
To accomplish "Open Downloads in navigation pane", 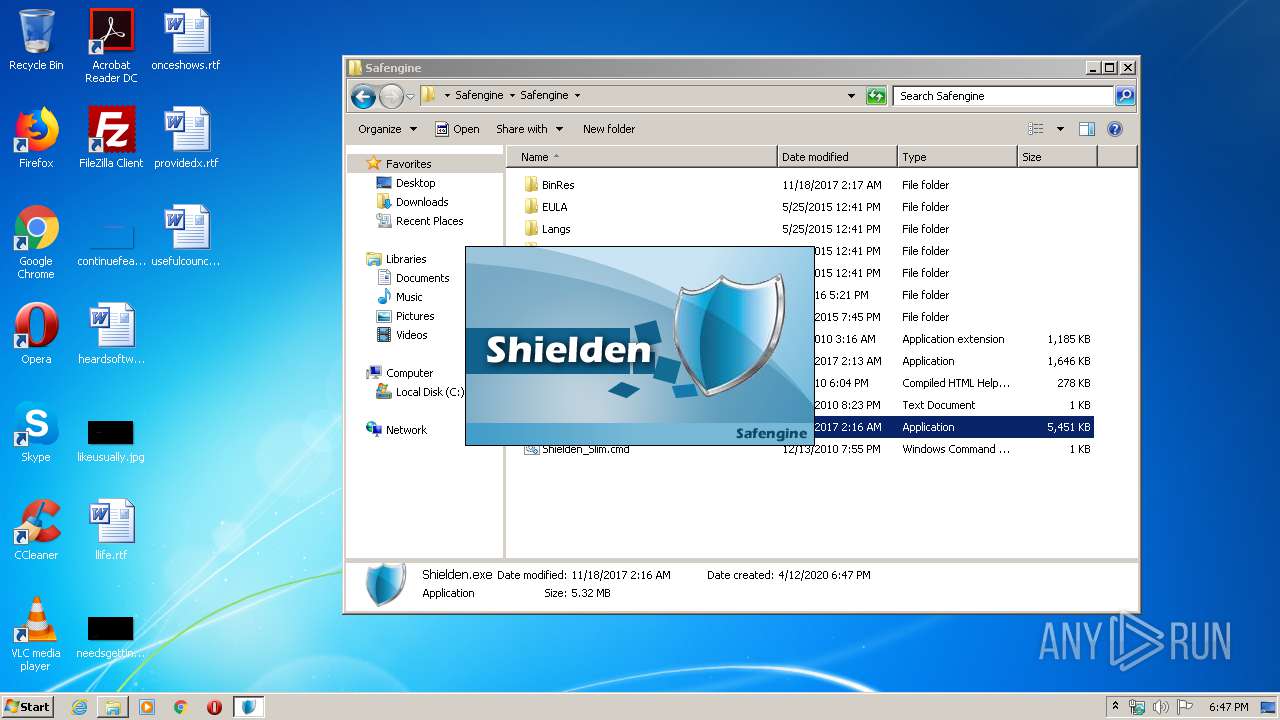I will [x=421, y=202].
